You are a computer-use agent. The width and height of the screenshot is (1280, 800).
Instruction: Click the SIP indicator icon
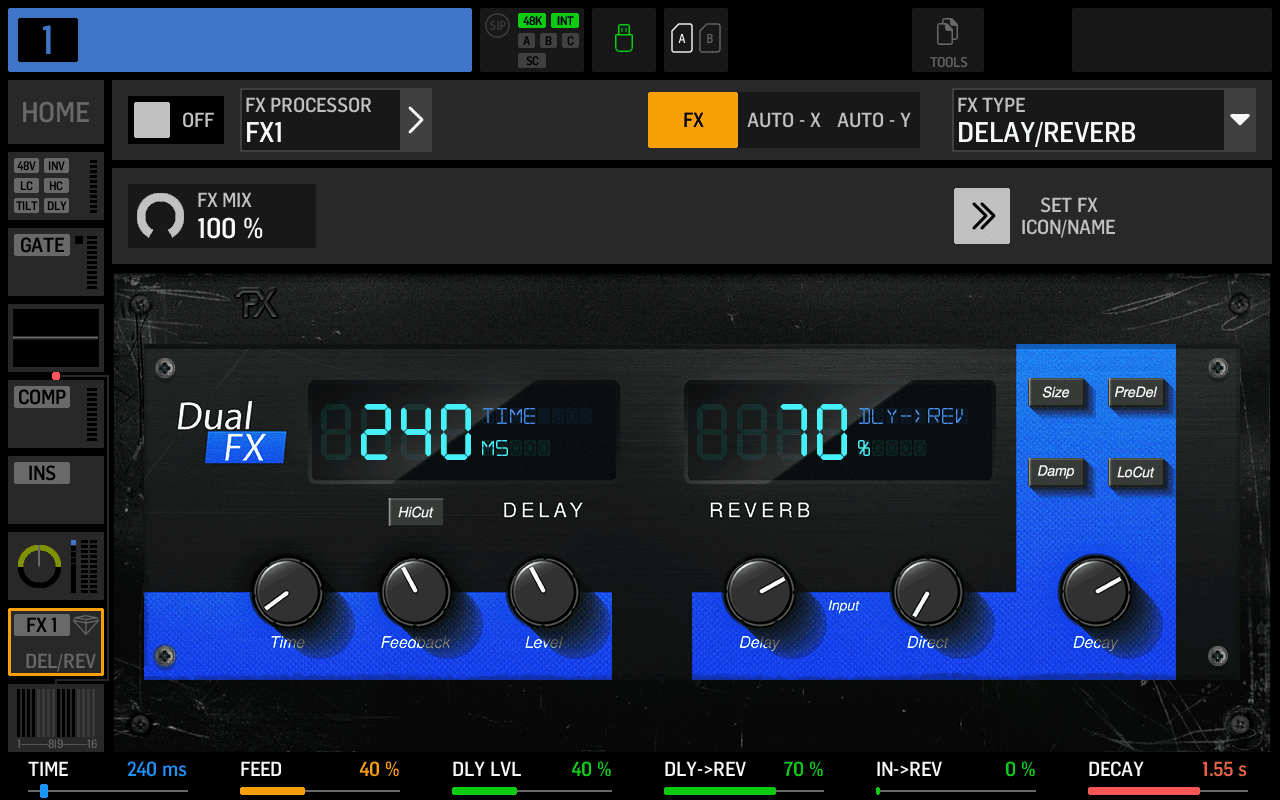click(497, 27)
